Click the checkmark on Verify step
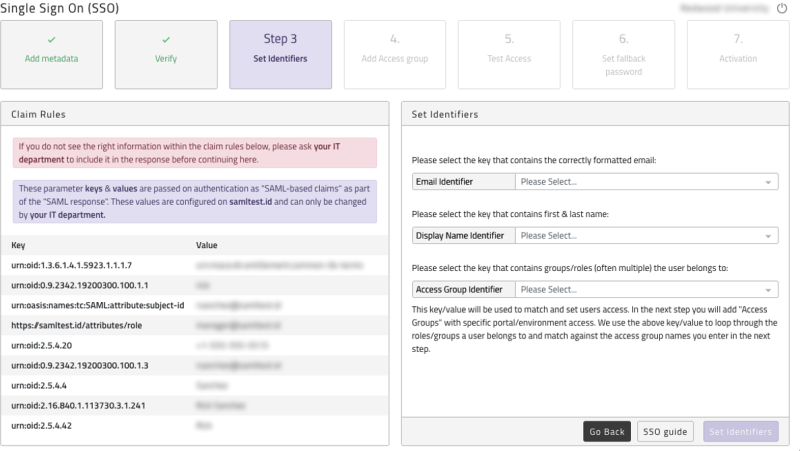 166,40
